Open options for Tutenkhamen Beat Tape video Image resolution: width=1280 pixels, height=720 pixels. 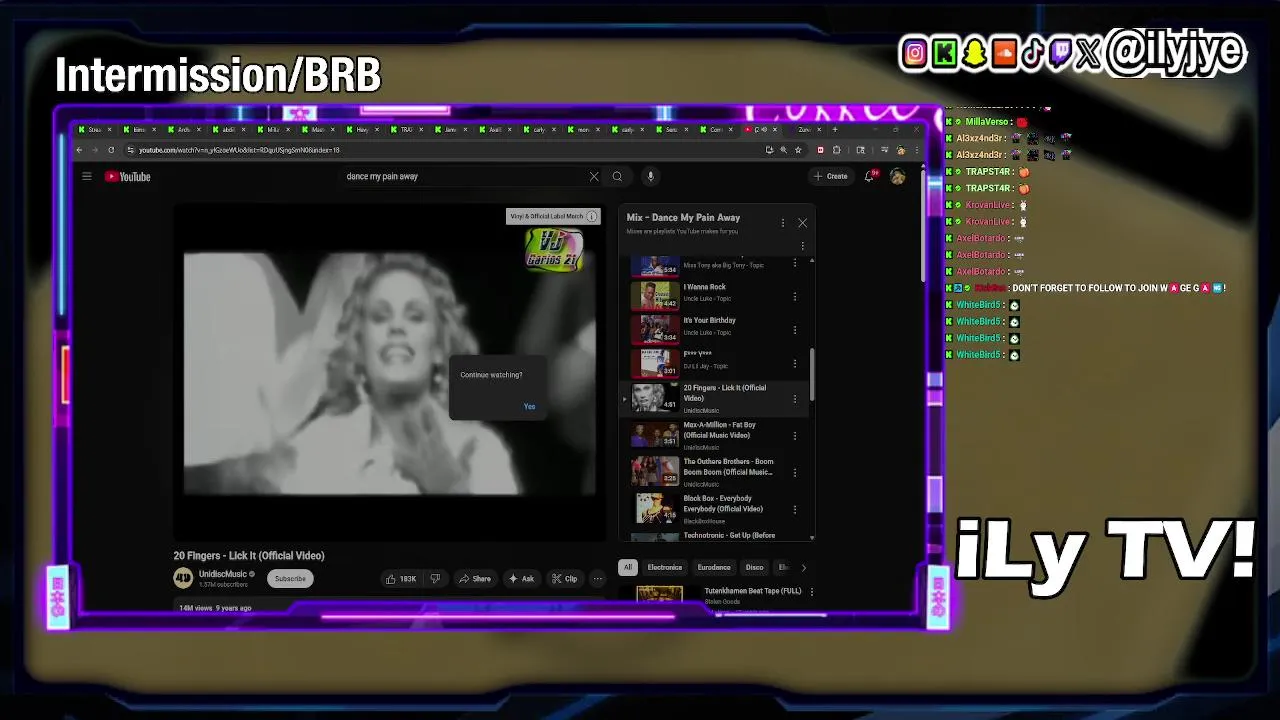[x=811, y=592]
